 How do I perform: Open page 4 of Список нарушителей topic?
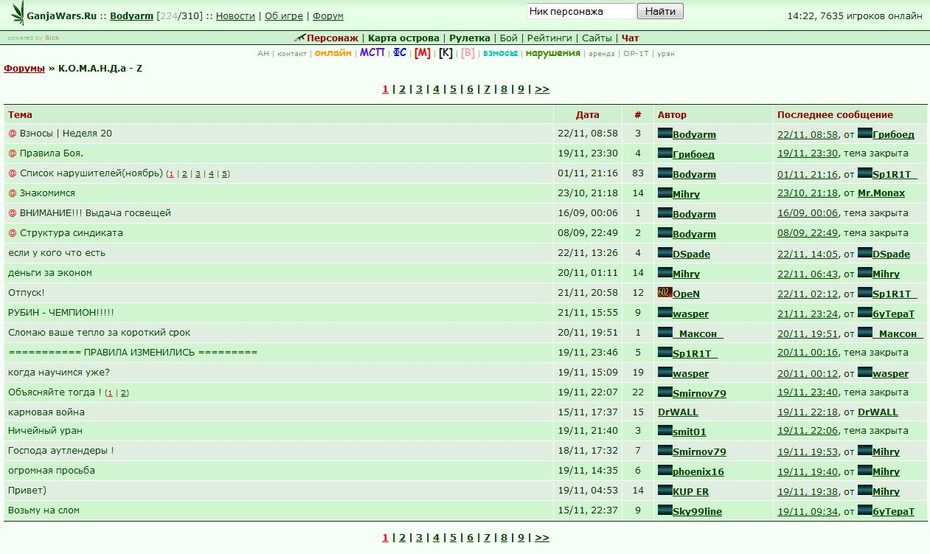pos(211,174)
